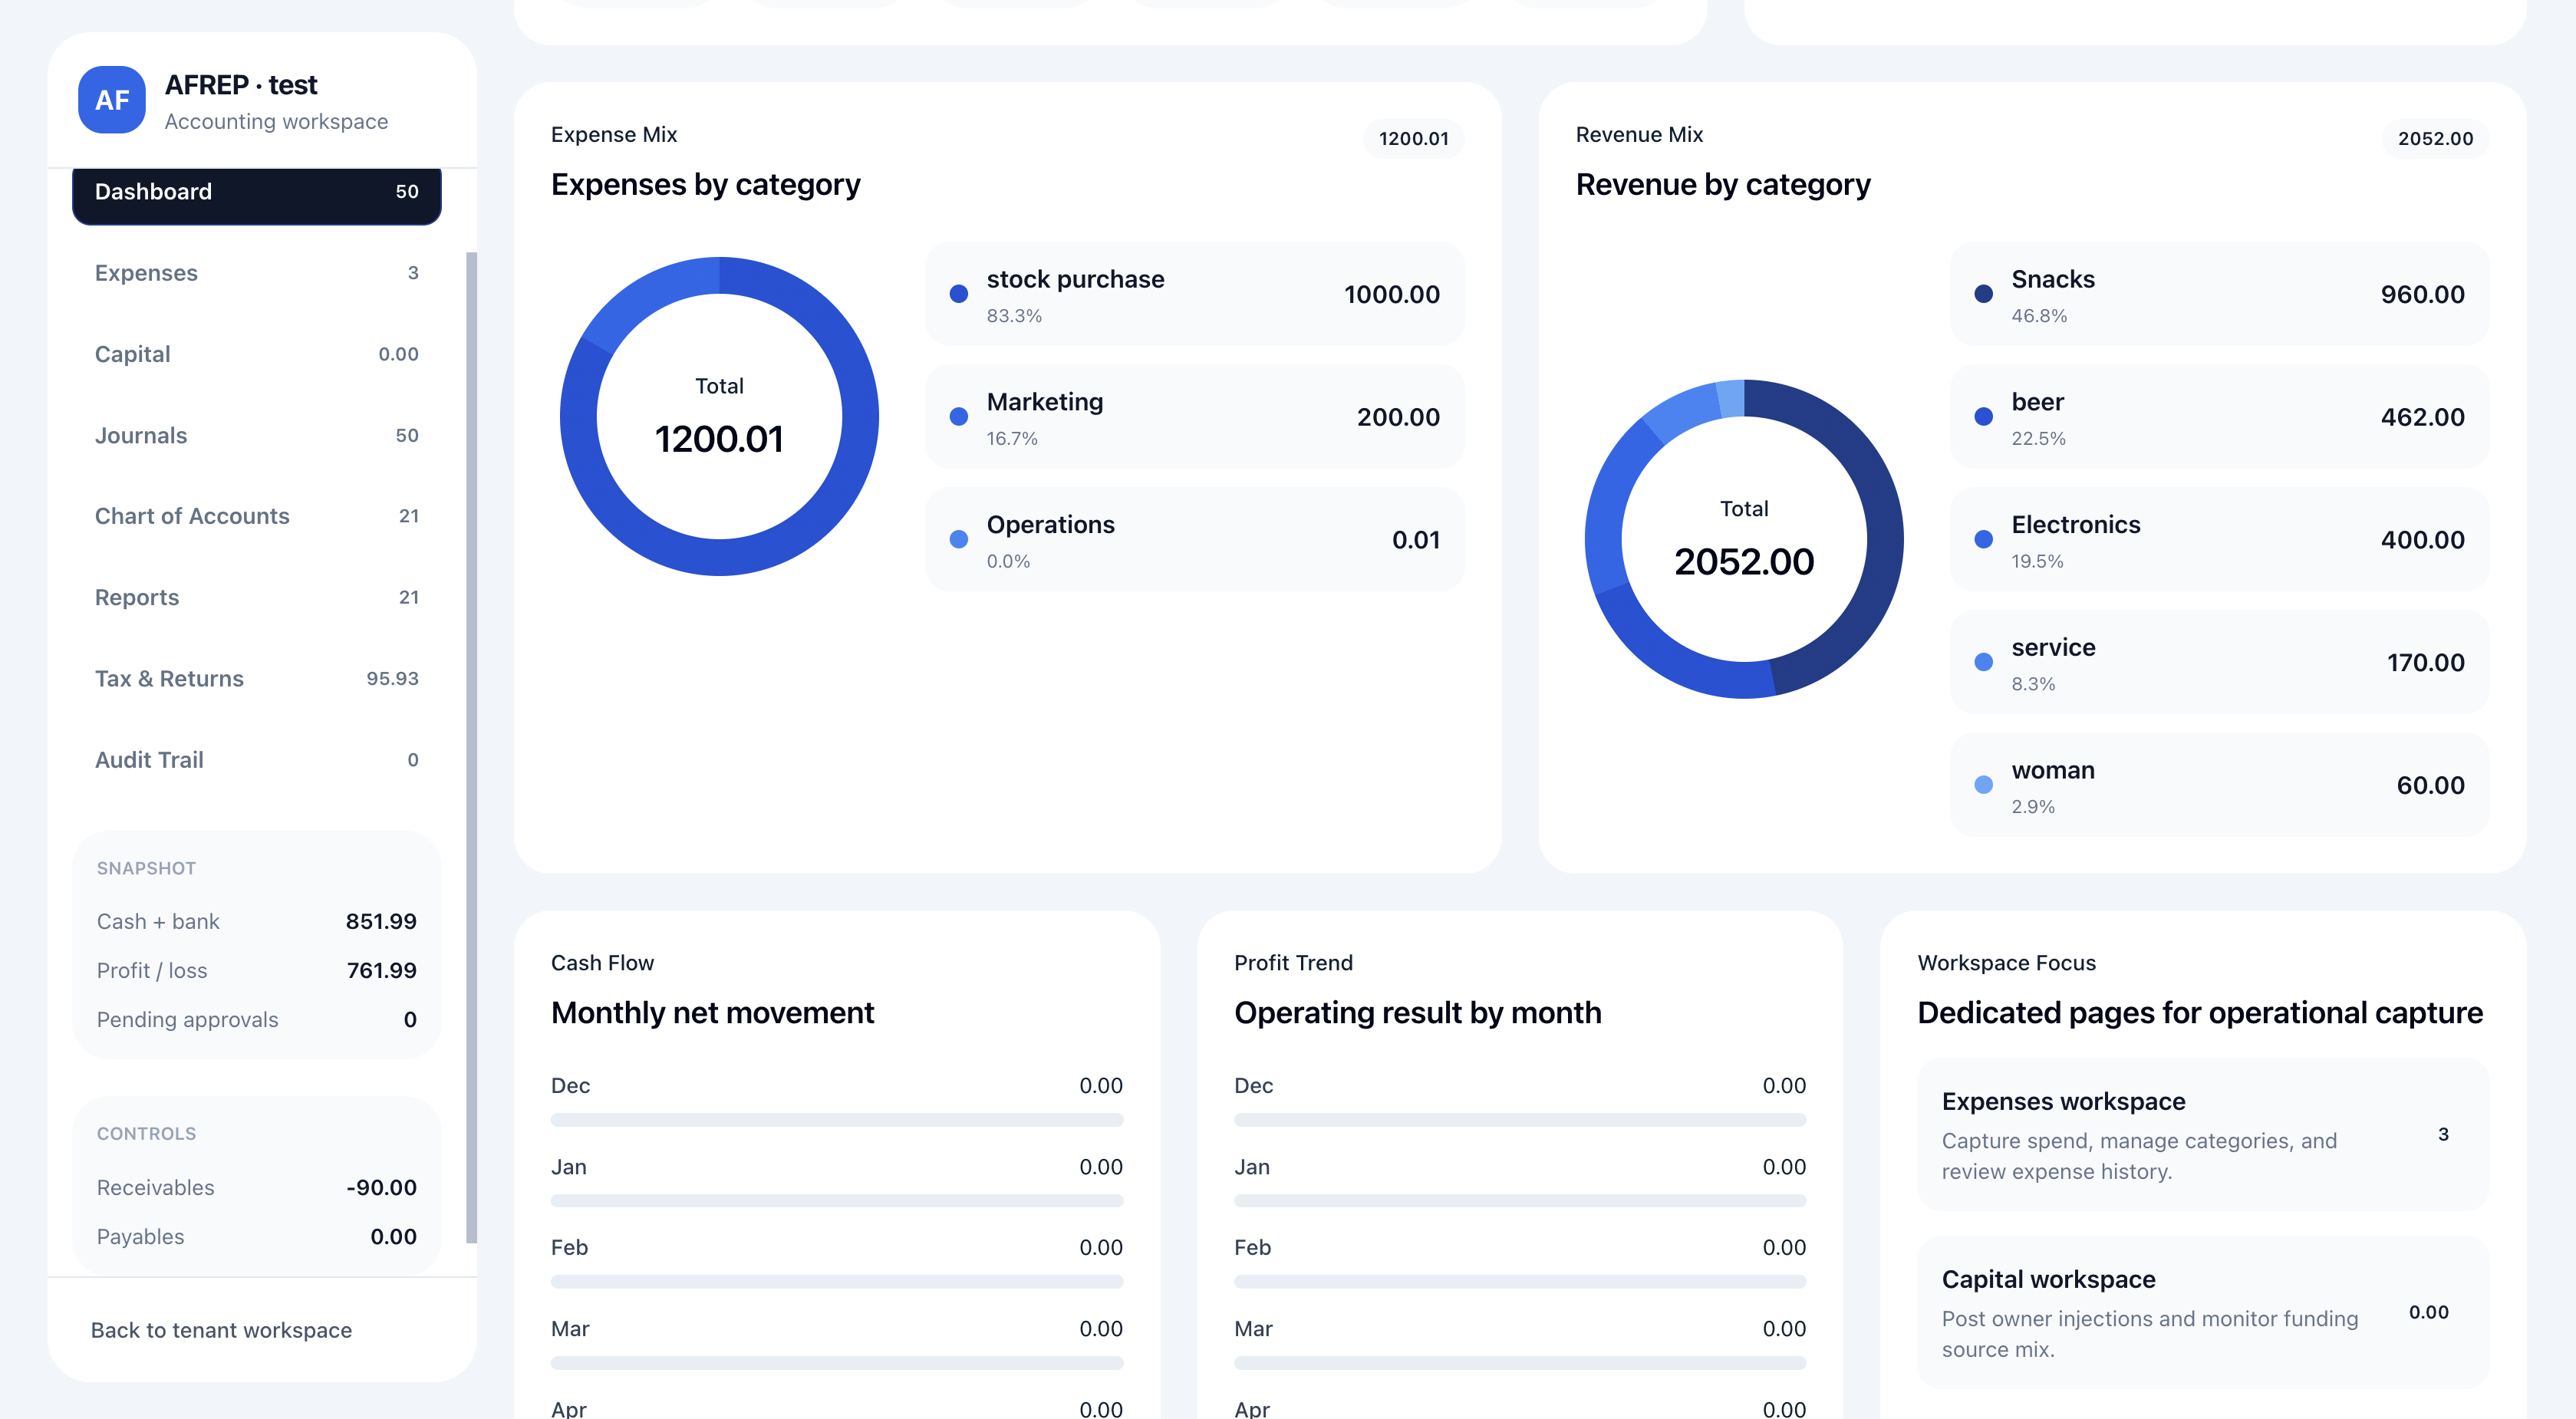Click the Snacks color dot
2576x1419 pixels.
[x=1983, y=294]
